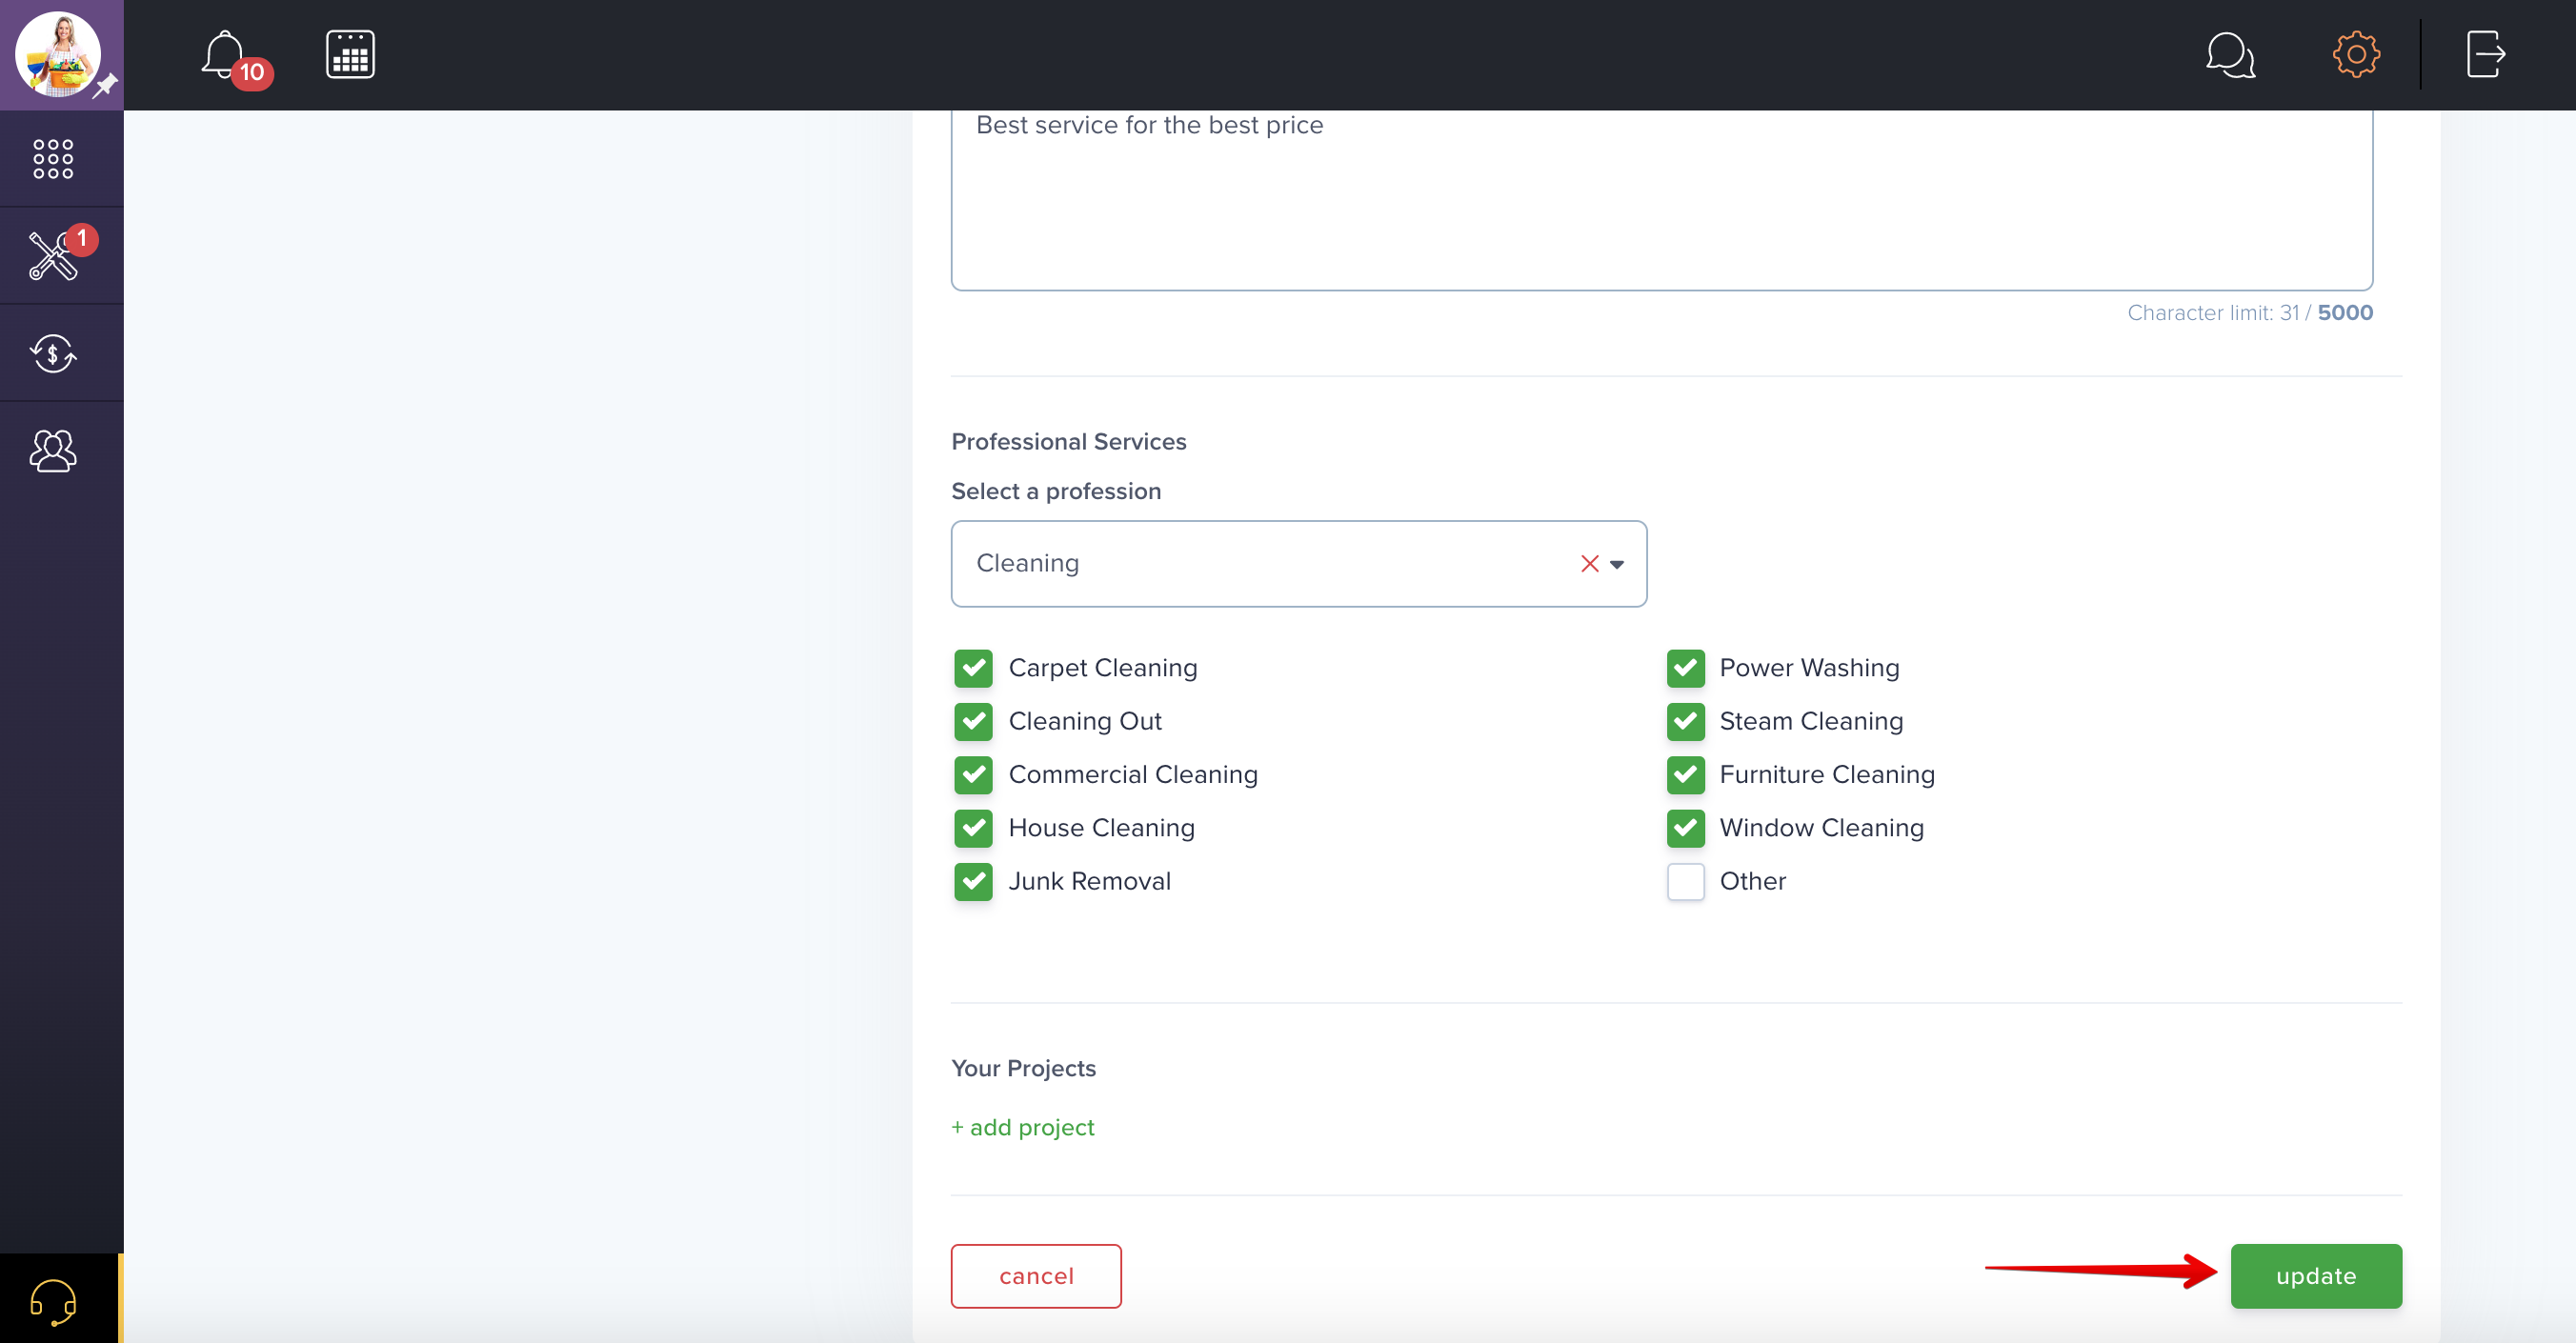Viewport: 2576px width, 1343px height.
Task: Uncheck the House Cleaning checkbox
Action: click(x=973, y=828)
